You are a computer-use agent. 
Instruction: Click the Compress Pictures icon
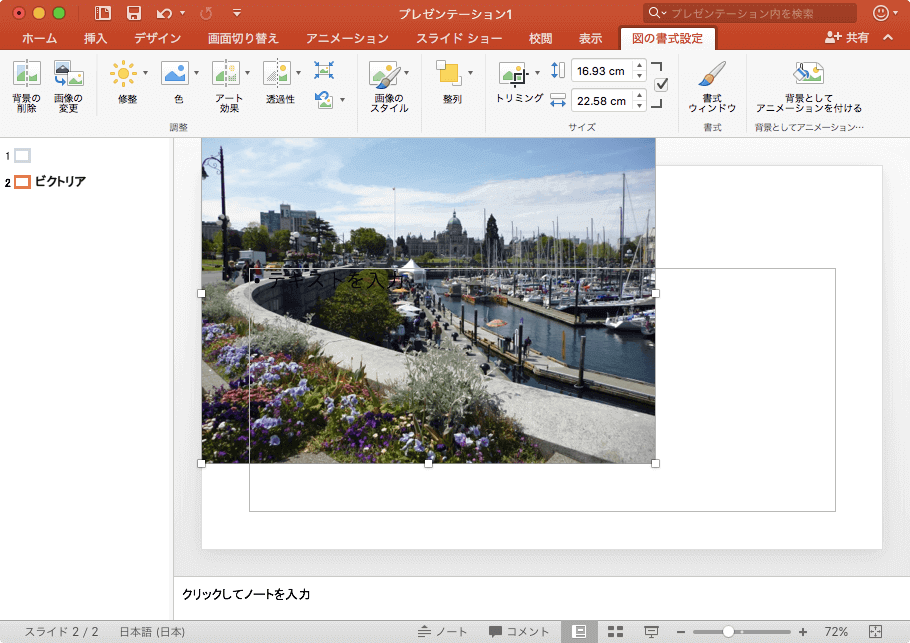point(324,70)
